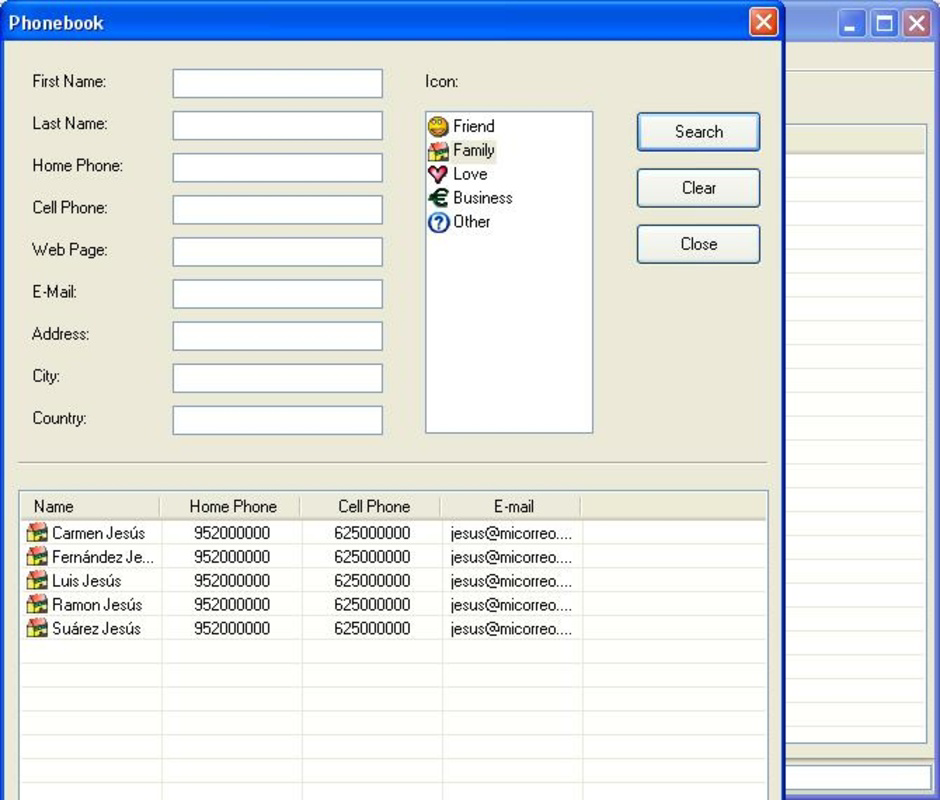Image resolution: width=940 pixels, height=800 pixels.
Task: Select the Family label in icon list
Action: coord(474,151)
